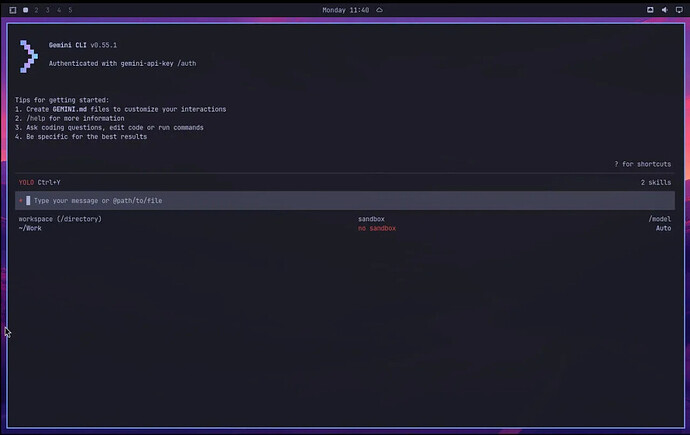Click the 'sandbox' footer label
This screenshot has width=690, height=435.
[371, 219]
